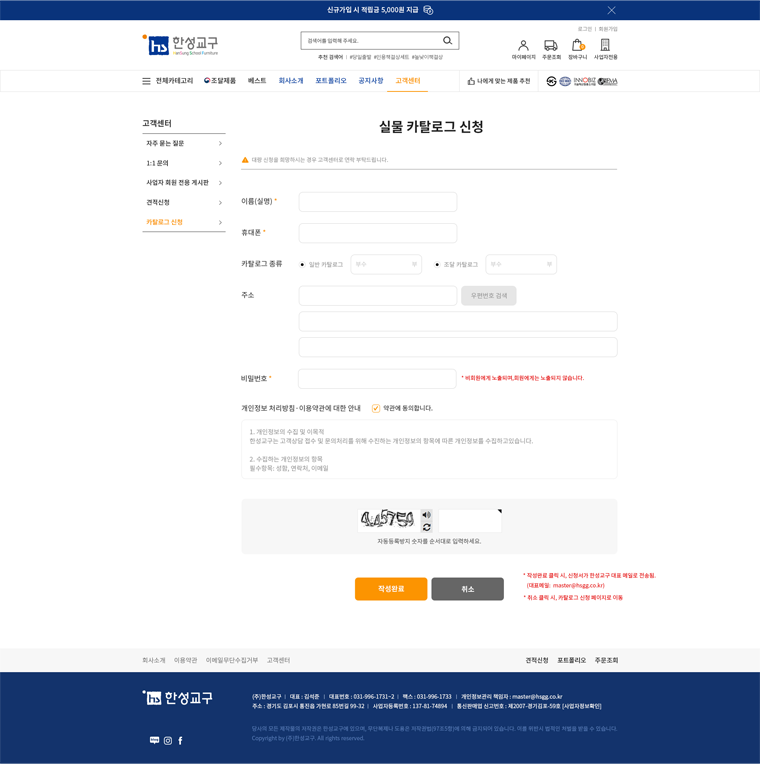The height and width of the screenshot is (764, 760).
Task: Click footer 회사소개 link
Action: point(153,660)
